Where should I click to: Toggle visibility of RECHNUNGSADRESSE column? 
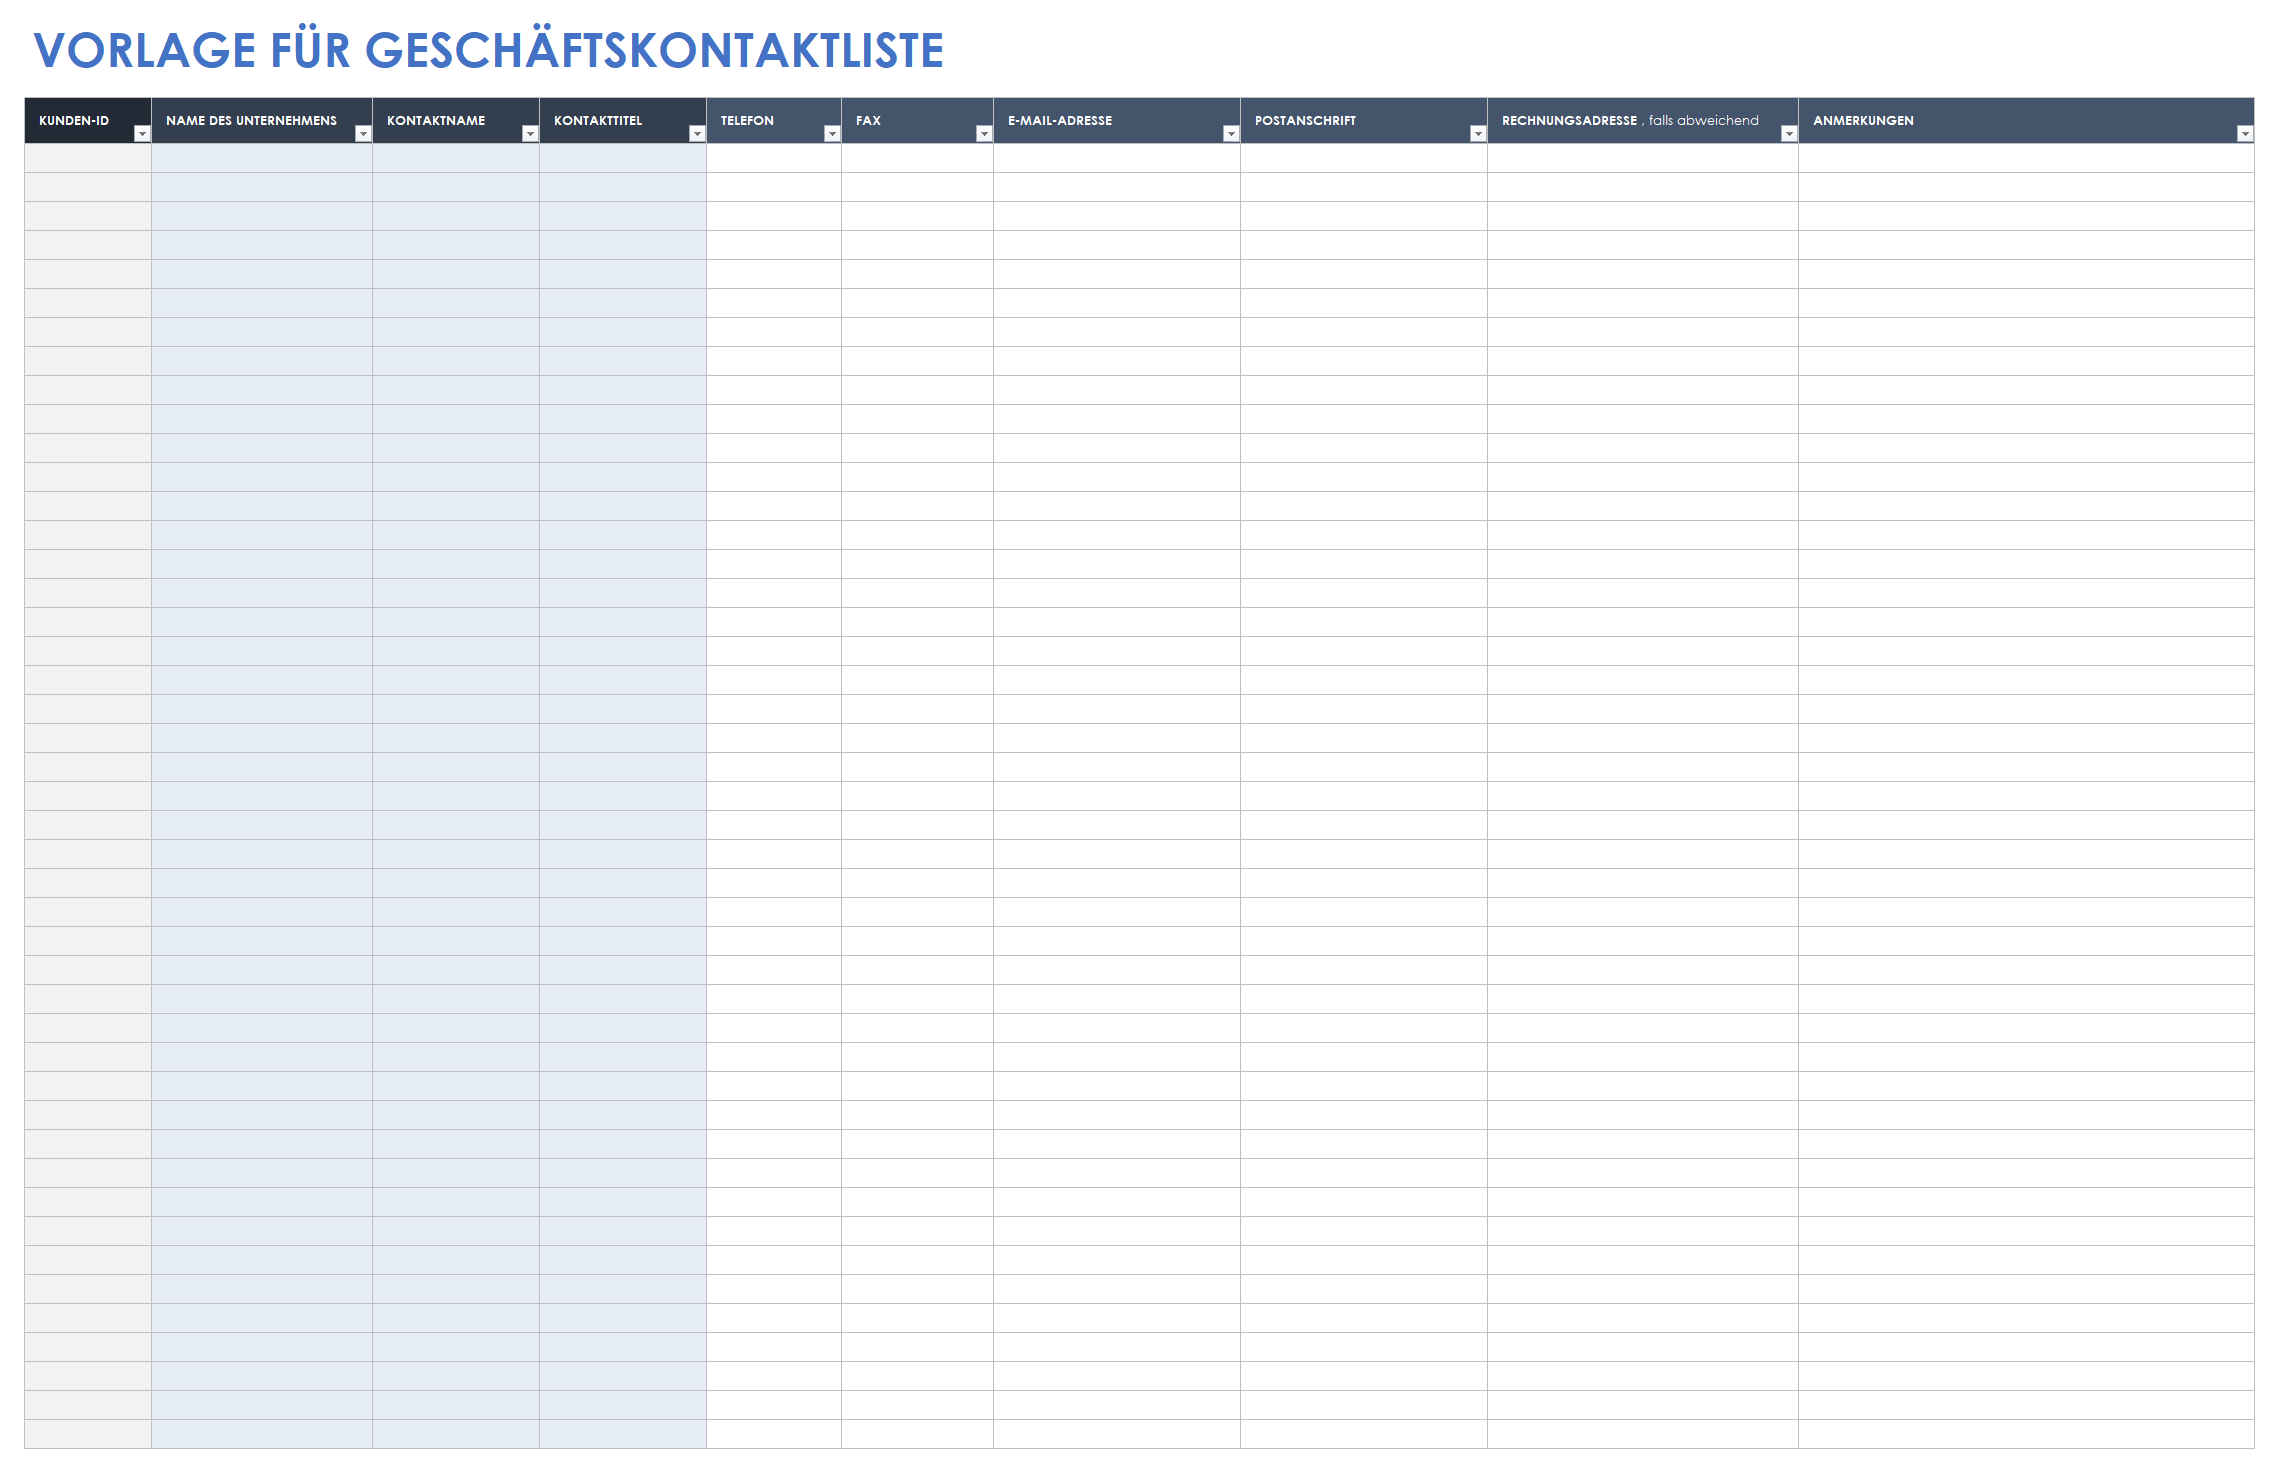[1788, 129]
